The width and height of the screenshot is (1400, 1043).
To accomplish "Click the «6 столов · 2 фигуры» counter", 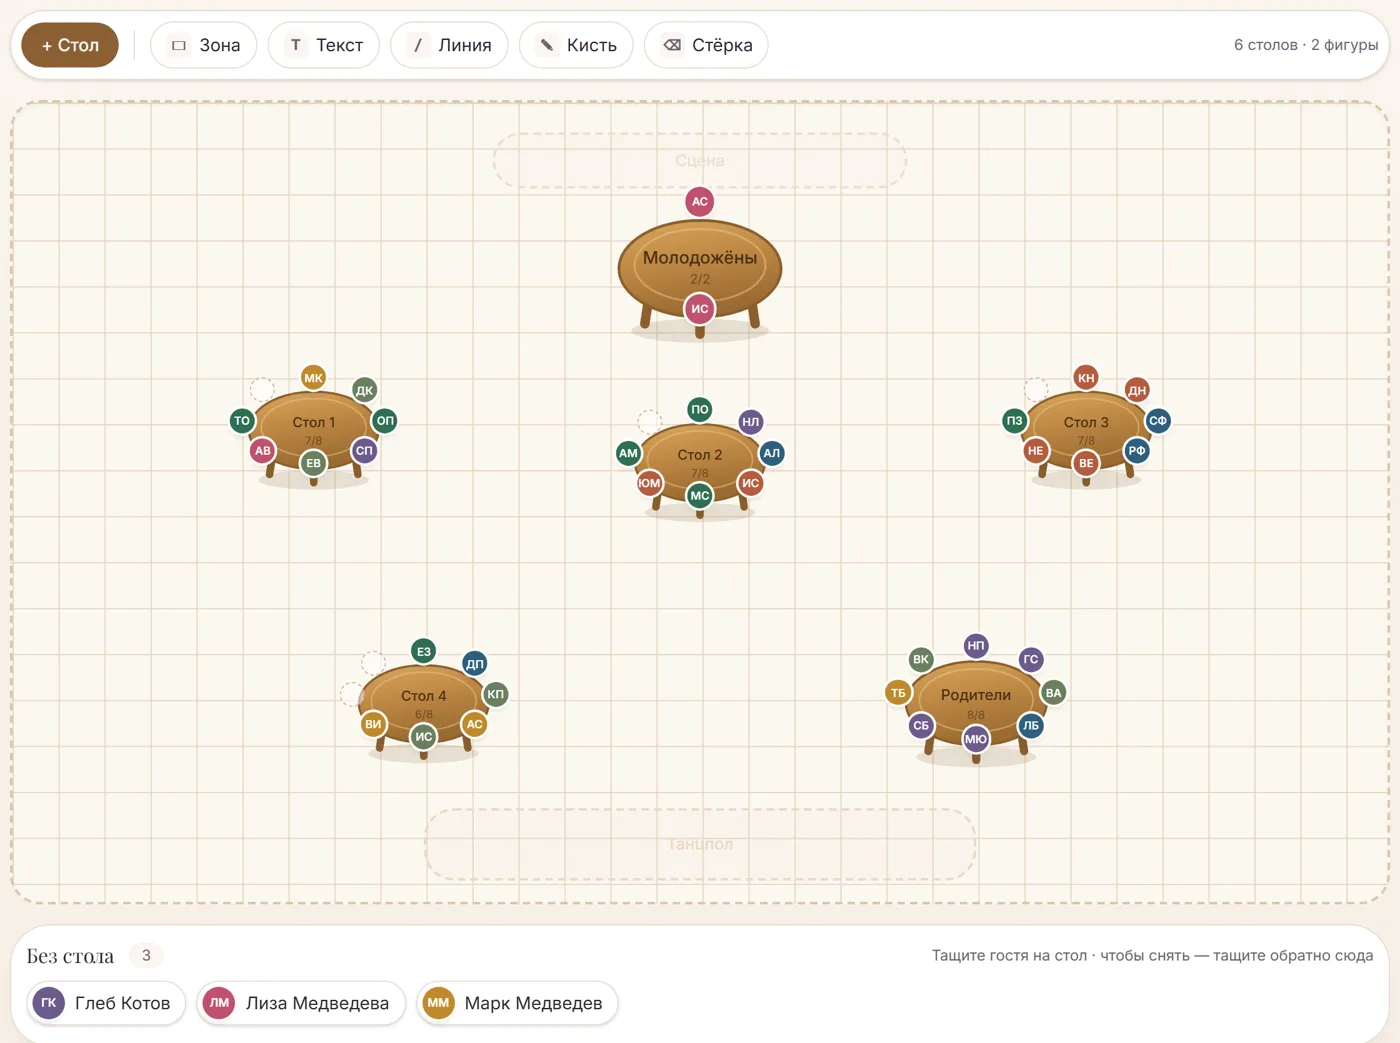I will (x=1306, y=45).
